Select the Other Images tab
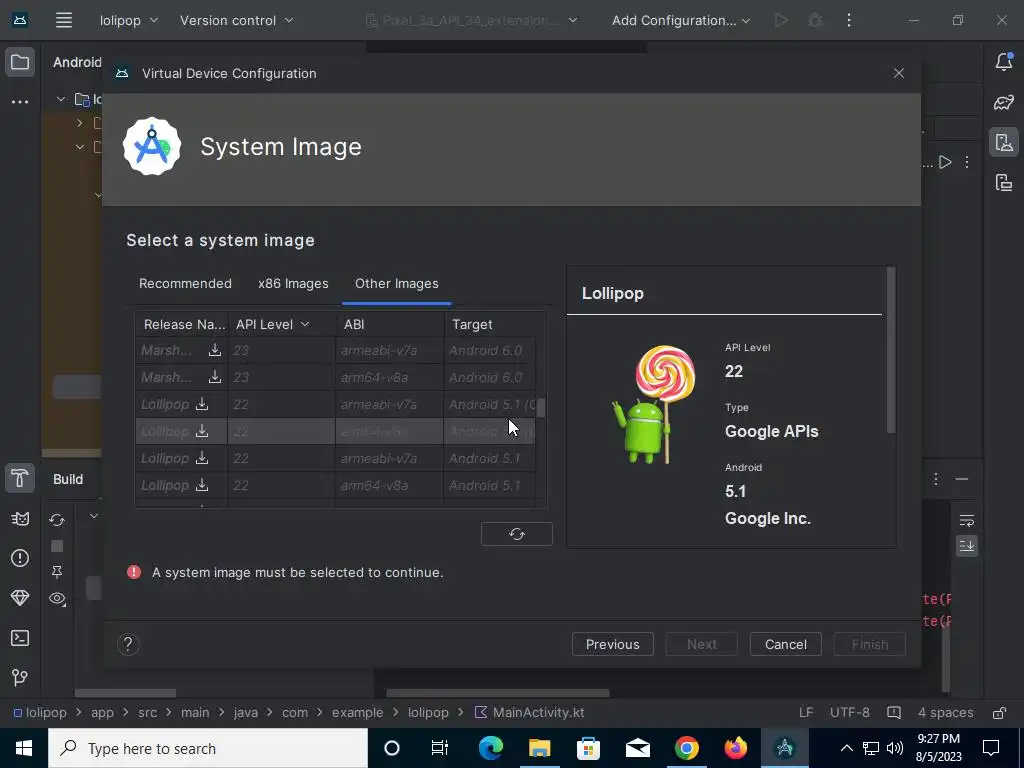The width and height of the screenshot is (1024, 768). click(396, 283)
